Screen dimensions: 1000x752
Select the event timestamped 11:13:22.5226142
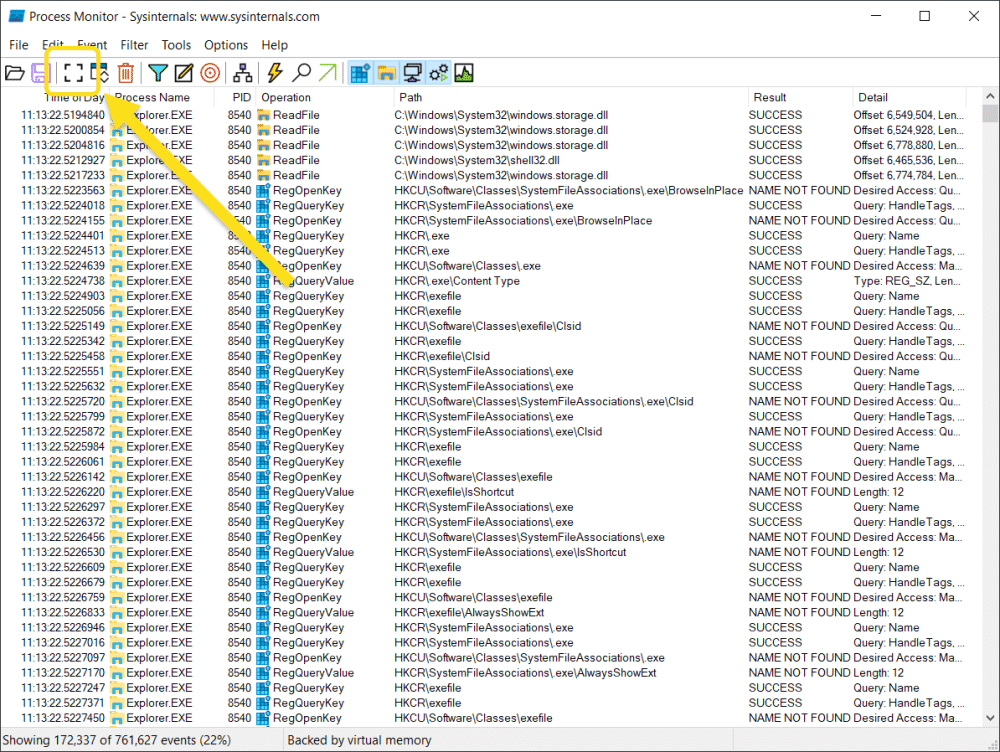coord(62,477)
